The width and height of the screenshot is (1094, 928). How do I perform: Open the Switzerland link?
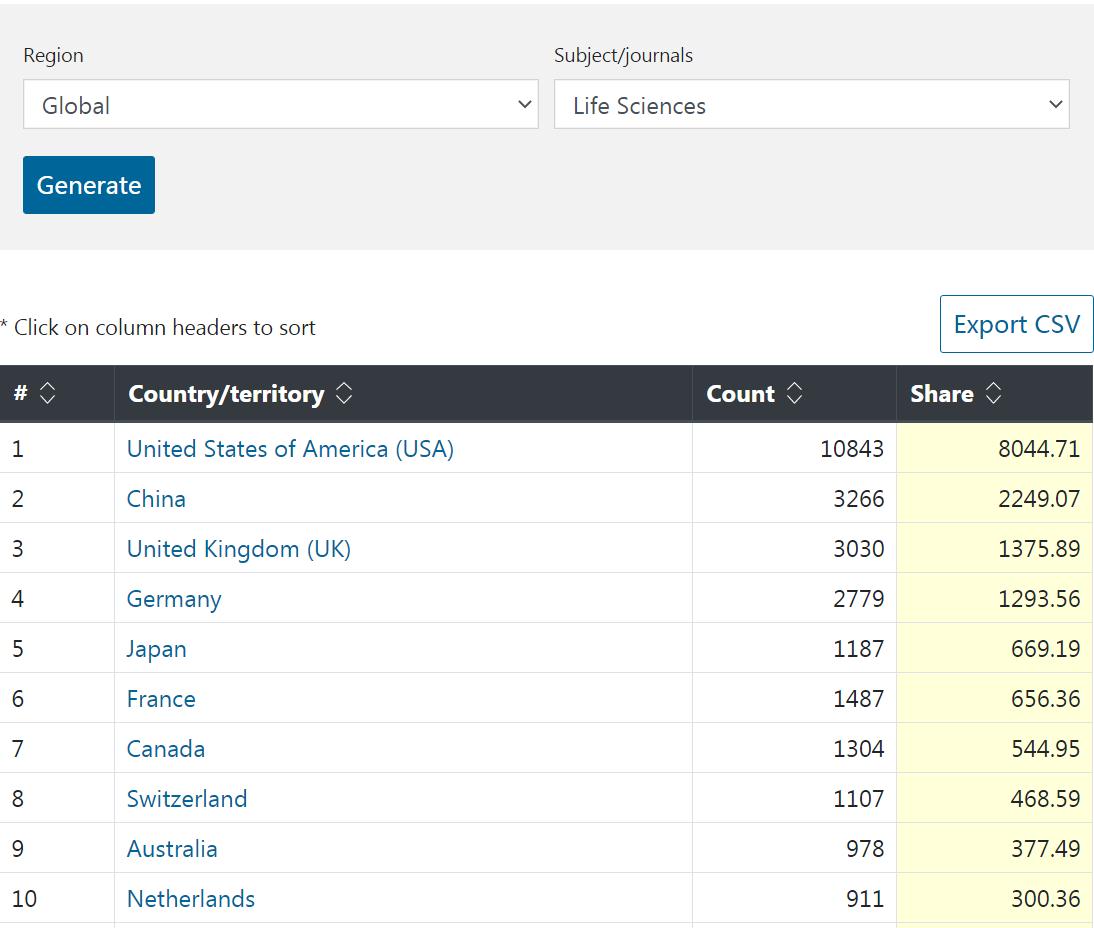187,799
